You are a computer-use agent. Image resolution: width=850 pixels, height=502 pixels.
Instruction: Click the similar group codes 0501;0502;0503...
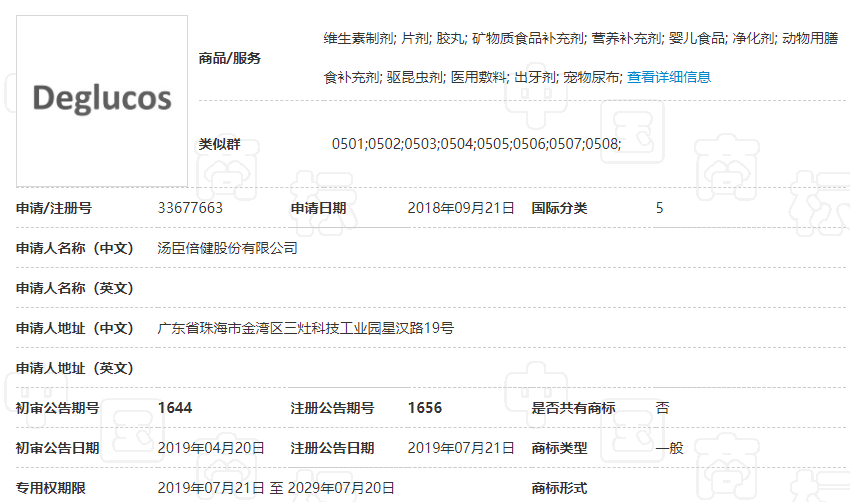[476, 144]
